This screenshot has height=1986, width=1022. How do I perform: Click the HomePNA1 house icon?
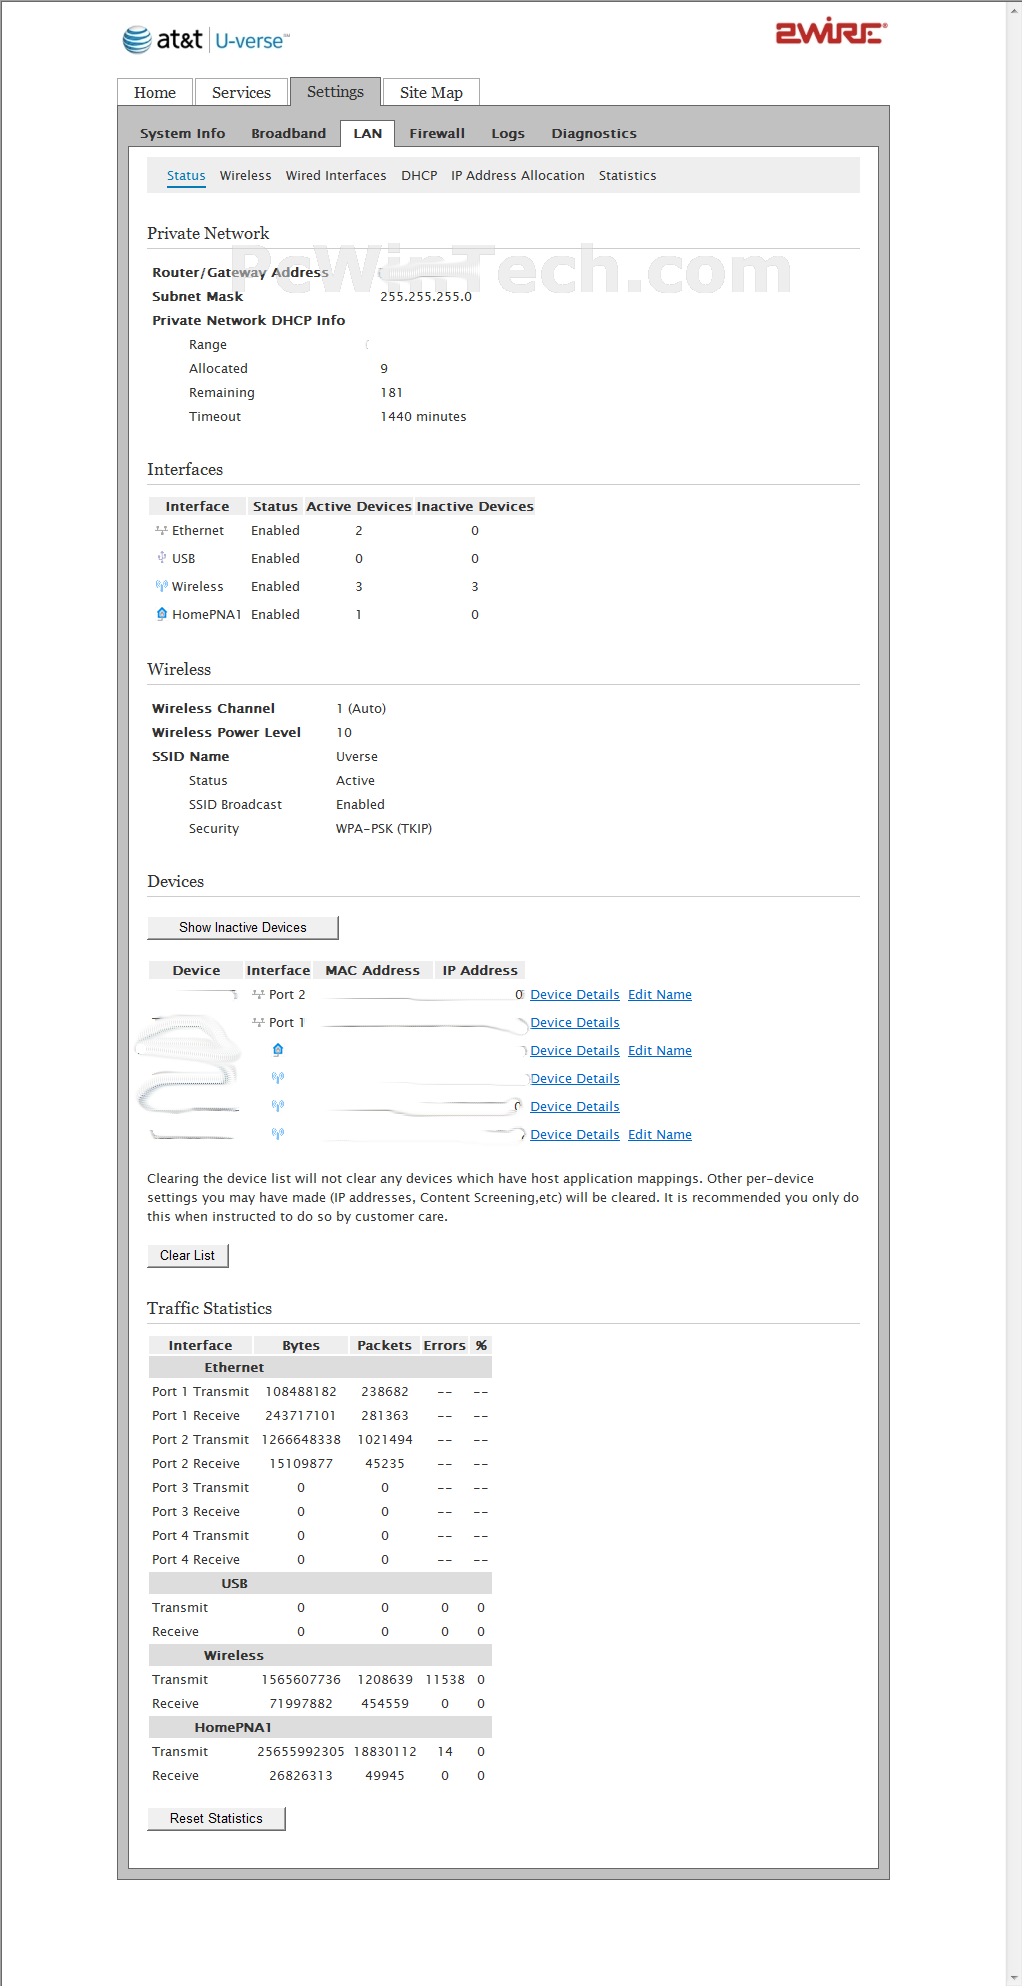161,614
